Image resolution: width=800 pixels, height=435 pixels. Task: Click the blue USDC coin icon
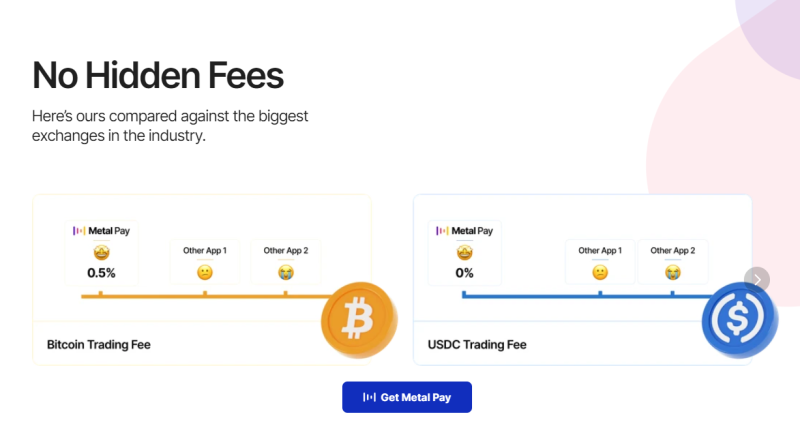coord(739,319)
